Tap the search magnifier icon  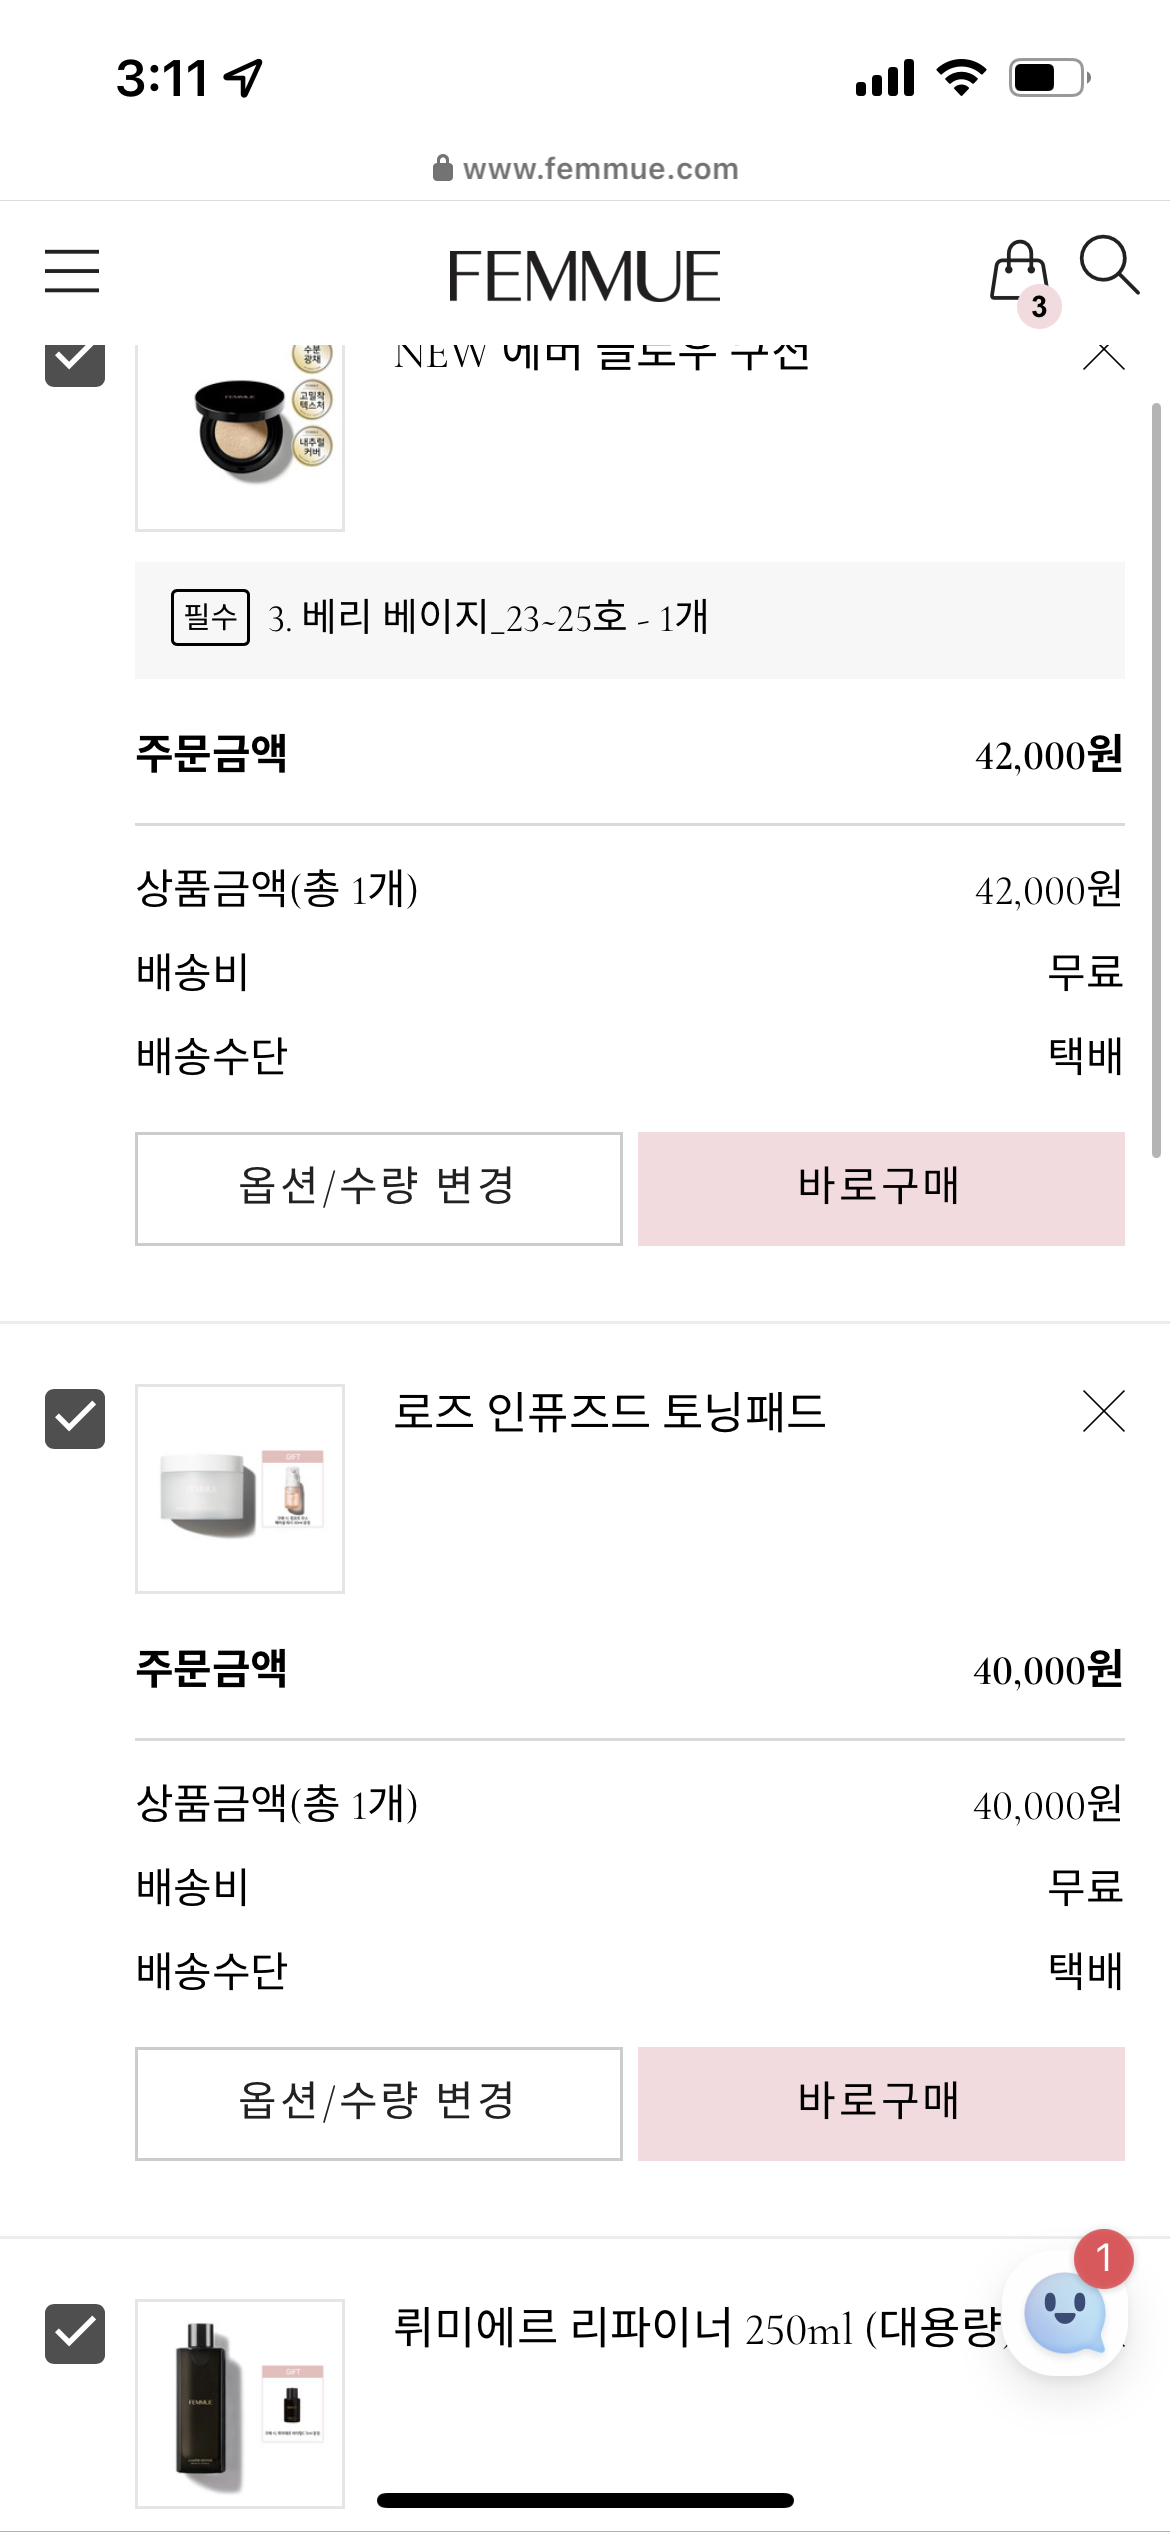click(1109, 265)
